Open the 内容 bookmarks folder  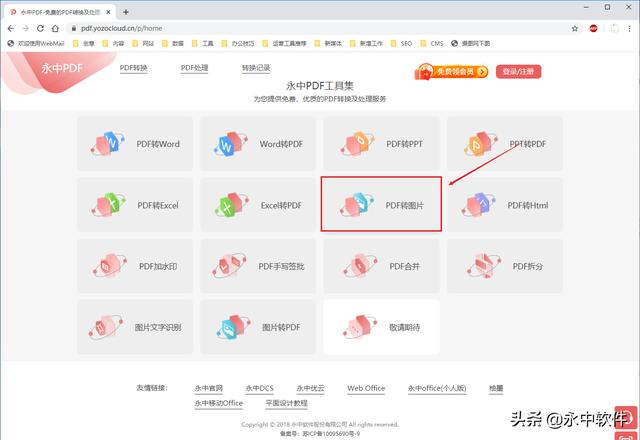pos(113,43)
